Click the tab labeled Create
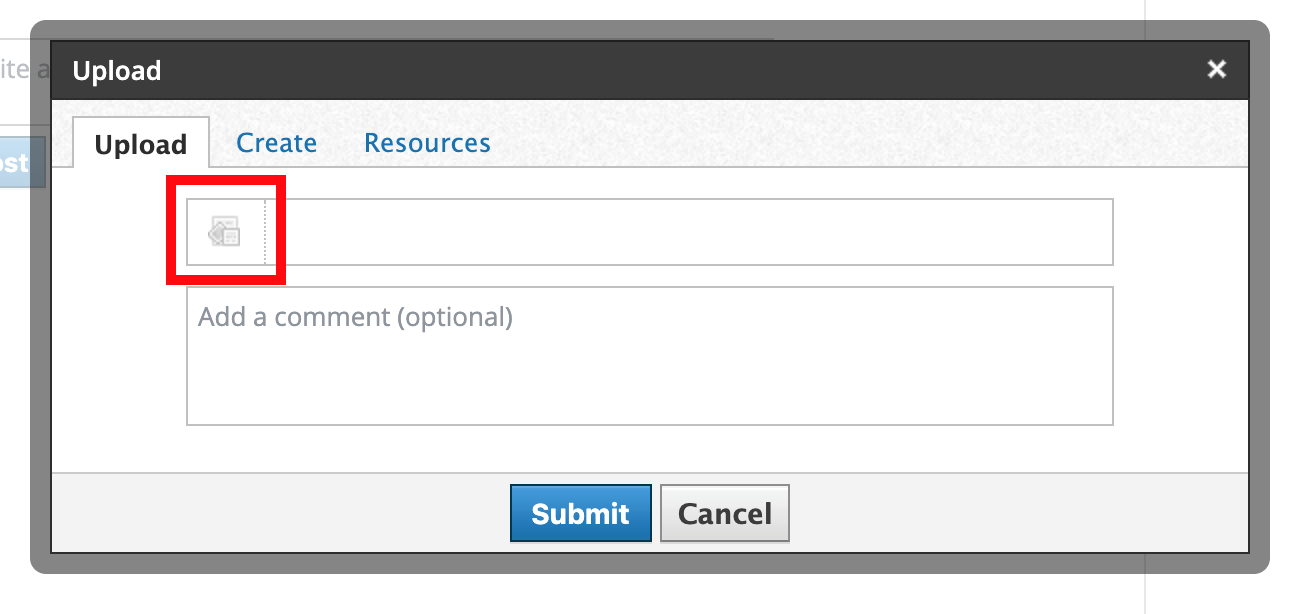The height and width of the screenshot is (614, 1304). click(x=276, y=143)
